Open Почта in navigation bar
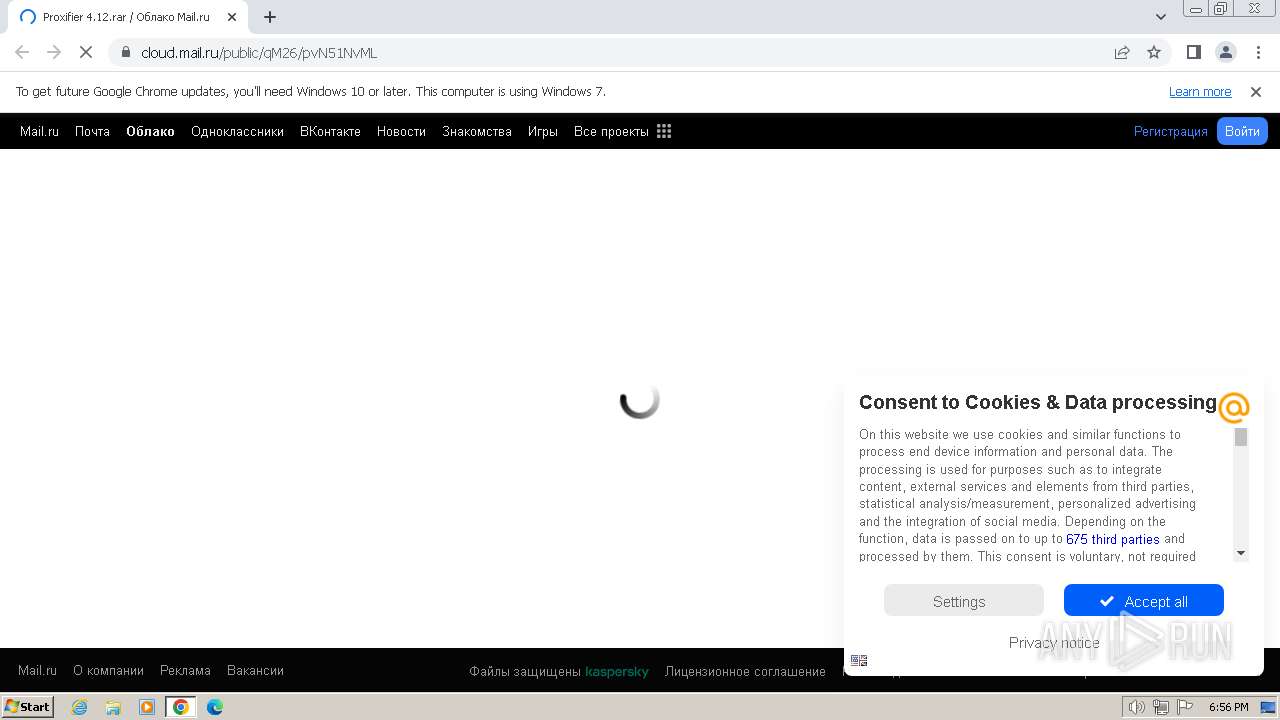Screen dimensions: 1280x720 pyautogui.click(x=92, y=131)
